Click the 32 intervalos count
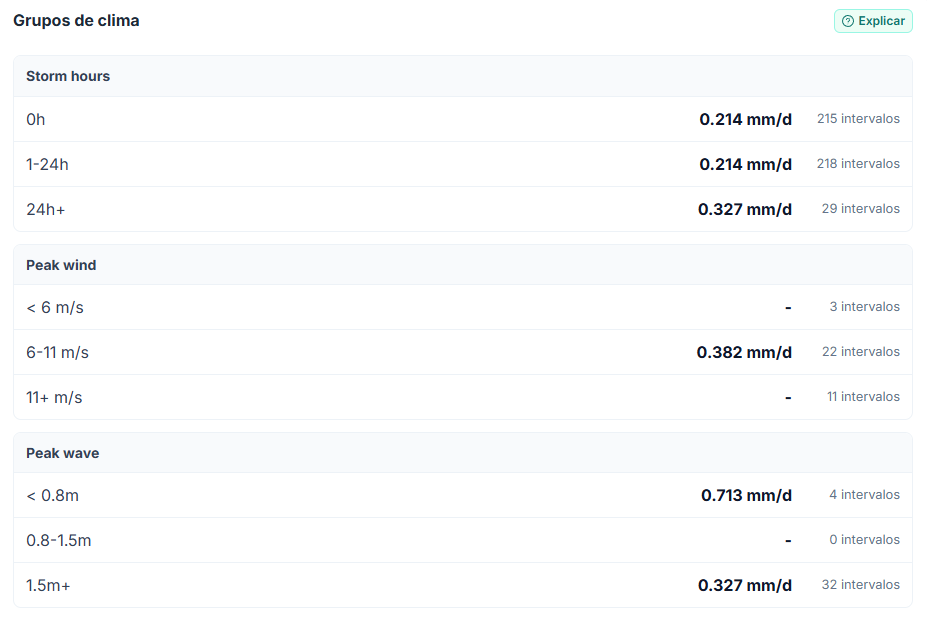Image resolution: width=927 pixels, height=617 pixels. click(861, 584)
